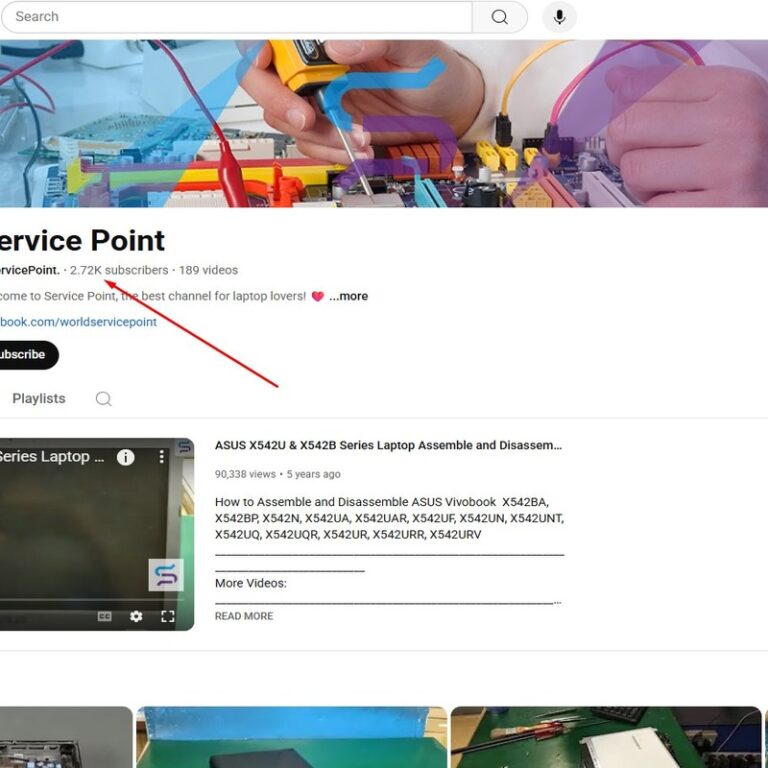Click the channel watermark logo in video

(x=165, y=575)
